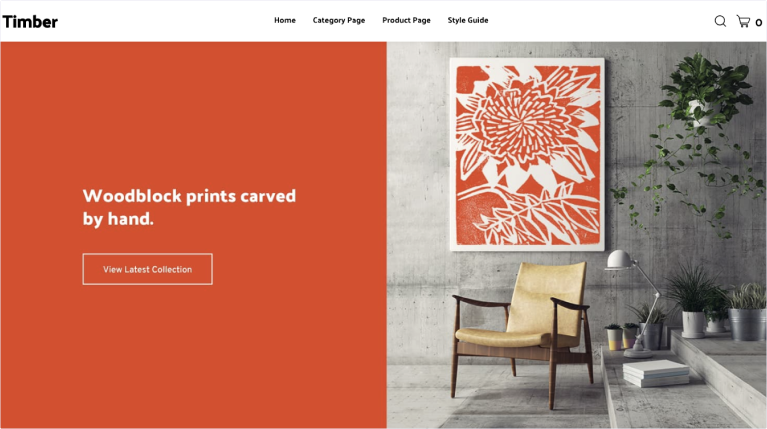Click the metal bucket planter
The image size is (767, 429).
click(x=746, y=323)
